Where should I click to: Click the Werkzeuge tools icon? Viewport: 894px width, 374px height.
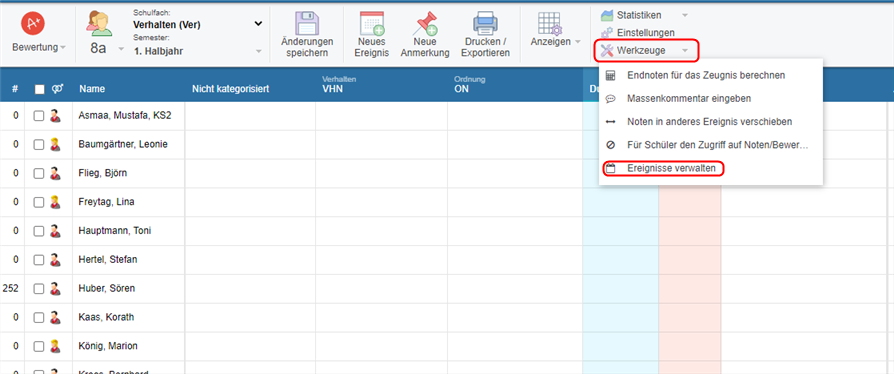[x=607, y=51]
